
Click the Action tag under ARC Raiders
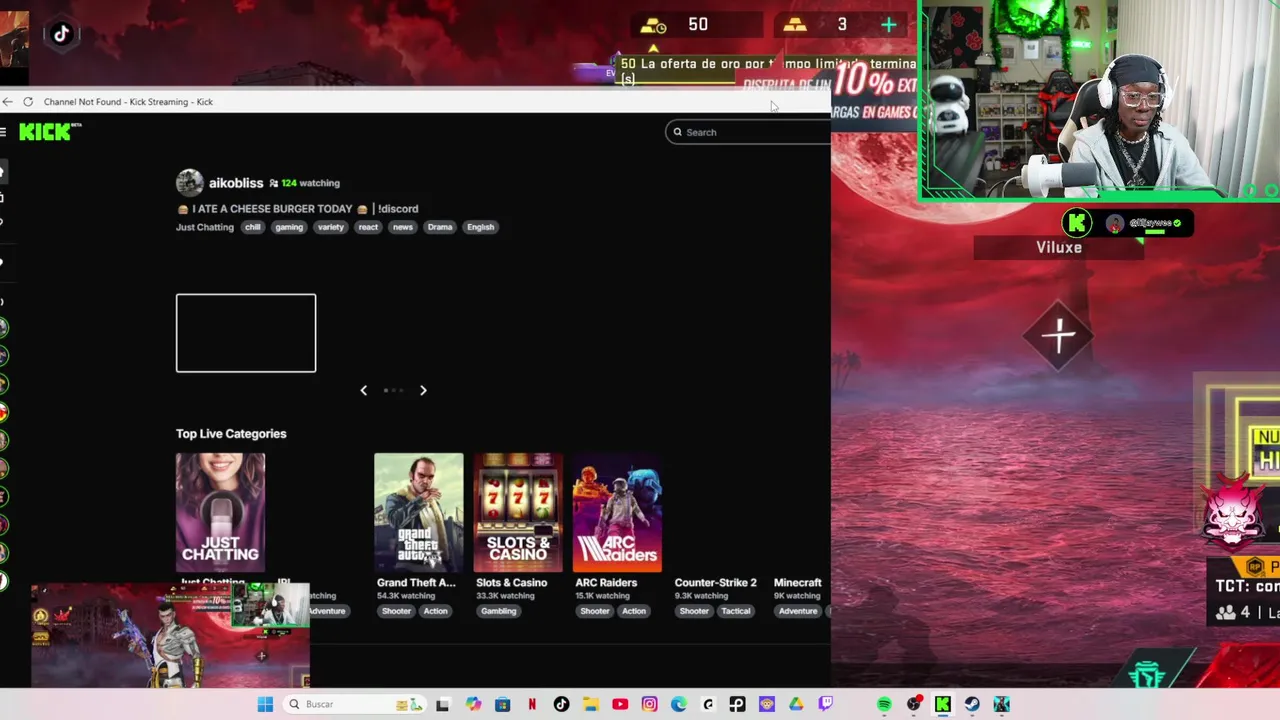click(x=634, y=611)
